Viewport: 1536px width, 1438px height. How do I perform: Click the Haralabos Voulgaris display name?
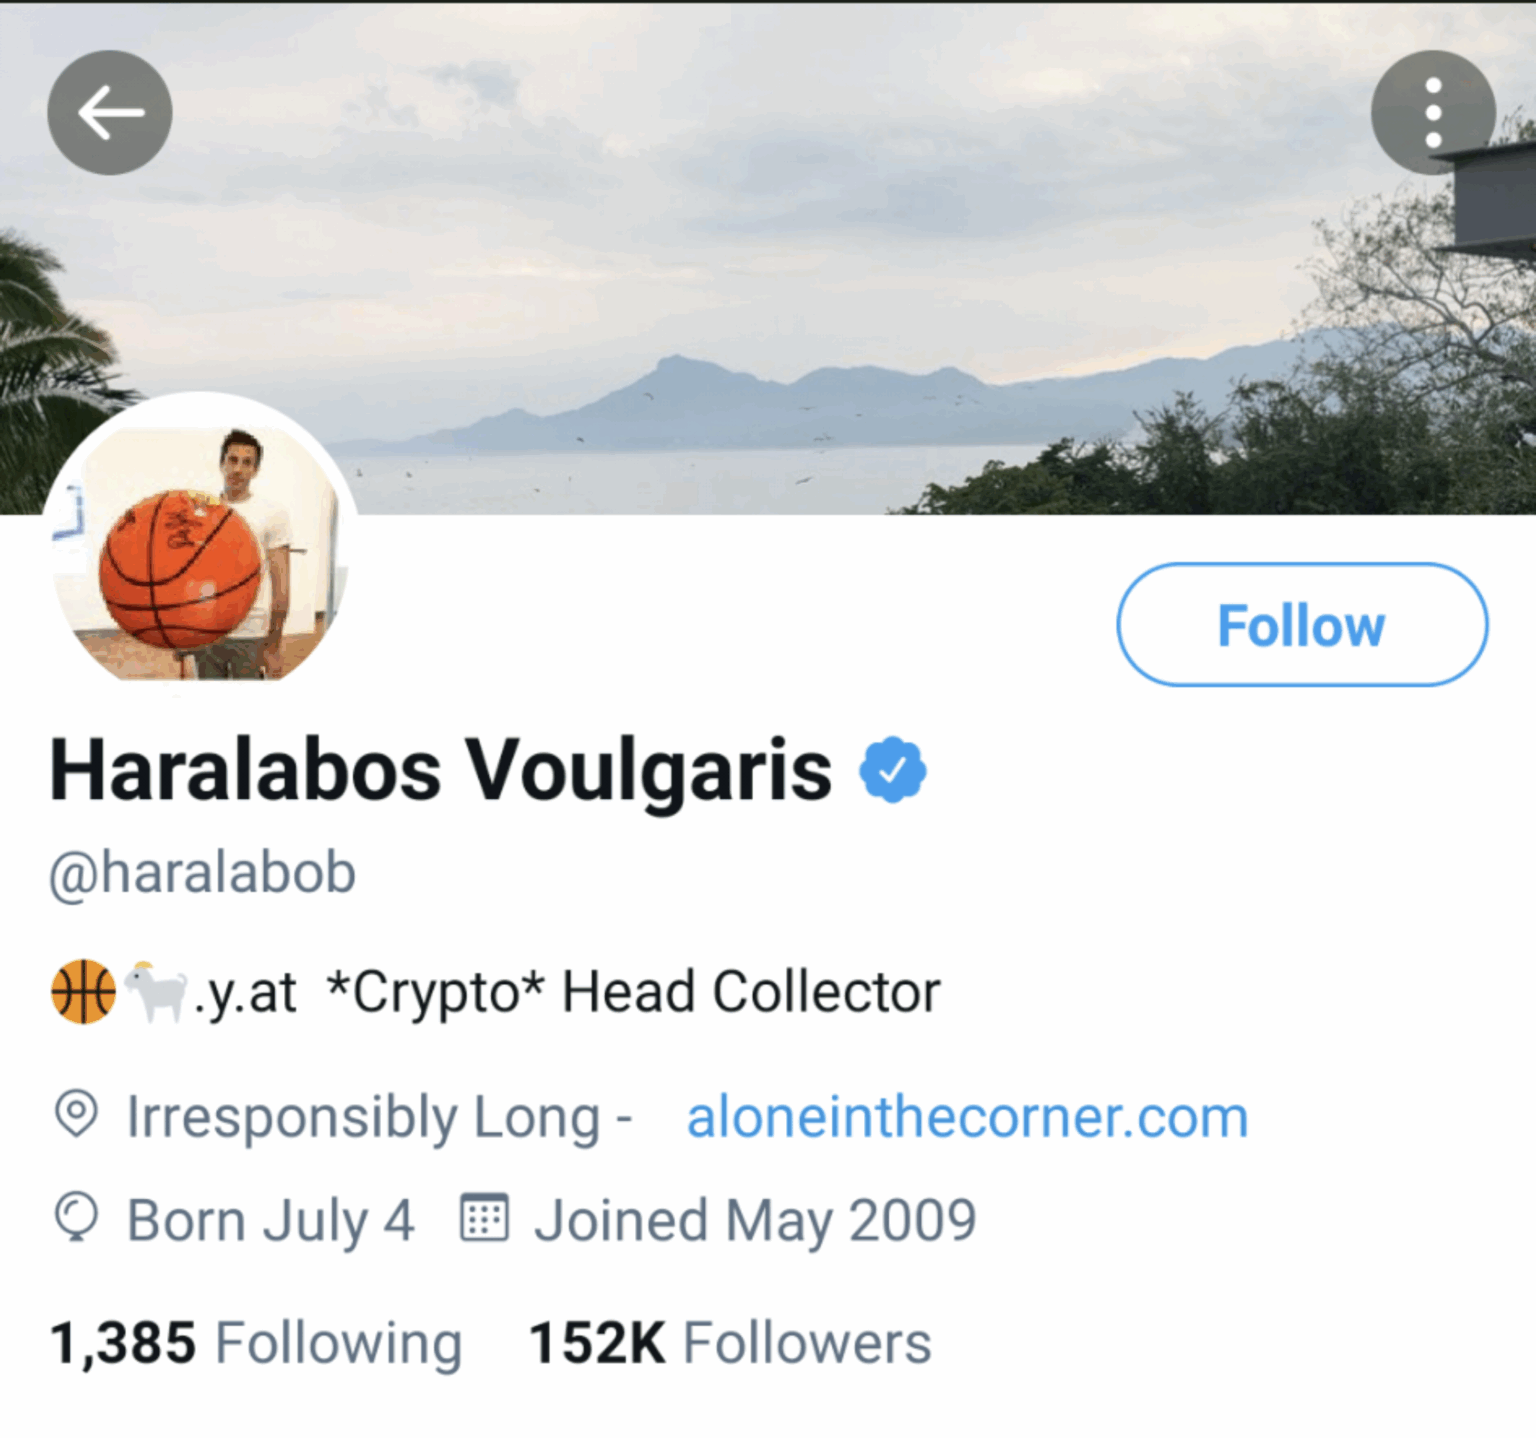click(440, 770)
